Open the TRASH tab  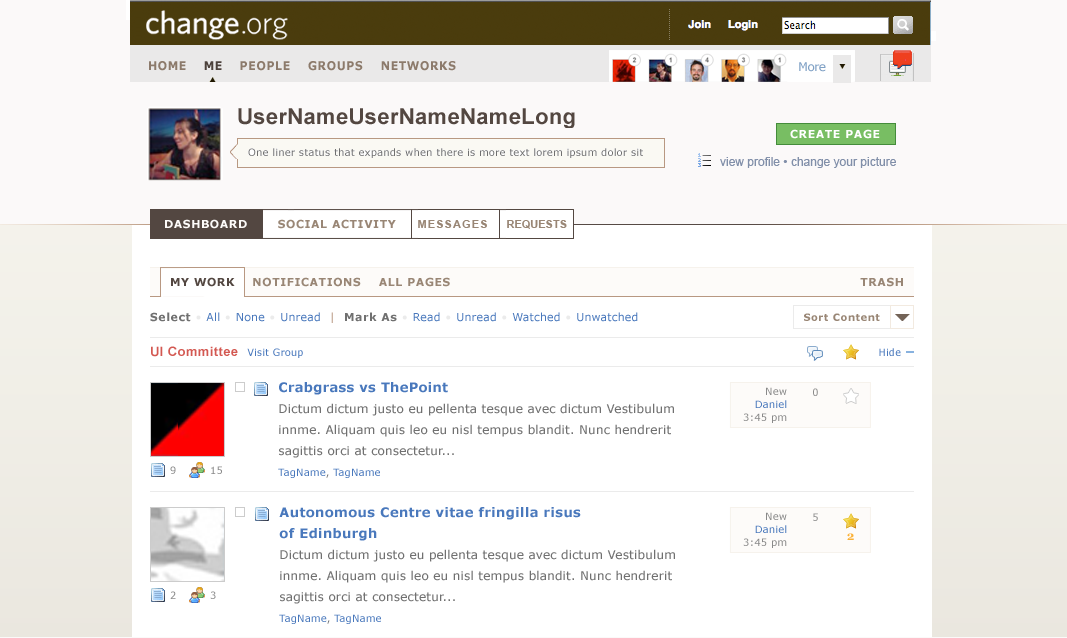click(x=882, y=282)
